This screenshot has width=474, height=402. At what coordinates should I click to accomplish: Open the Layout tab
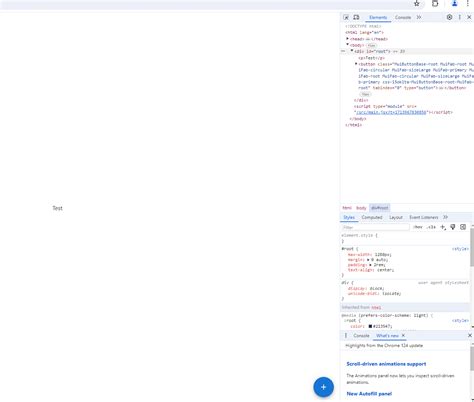396,217
